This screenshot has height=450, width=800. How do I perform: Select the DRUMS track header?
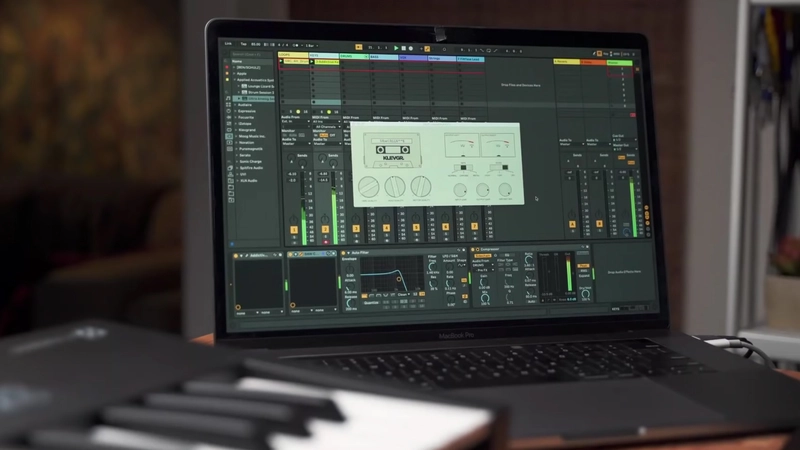pyautogui.click(x=354, y=56)
